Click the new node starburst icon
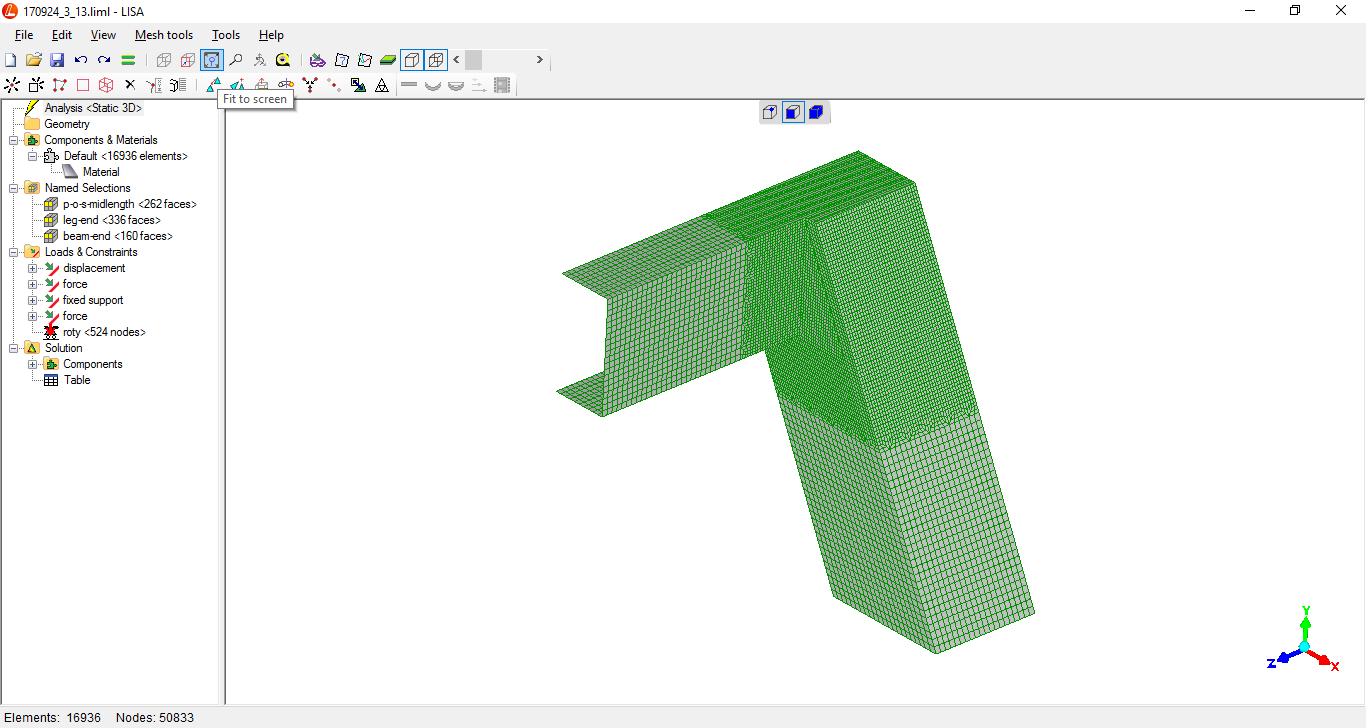The image size is (1366, 728). click(x=12, y=86)
